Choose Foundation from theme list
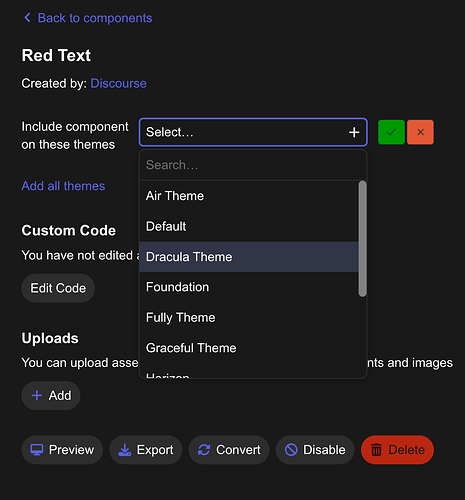 (x=249, y=287)
